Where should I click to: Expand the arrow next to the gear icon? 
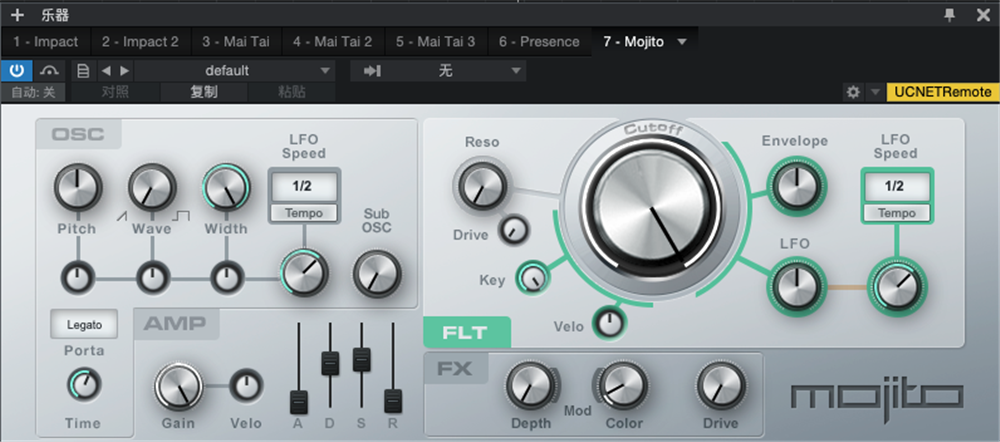tap(874, 92)
